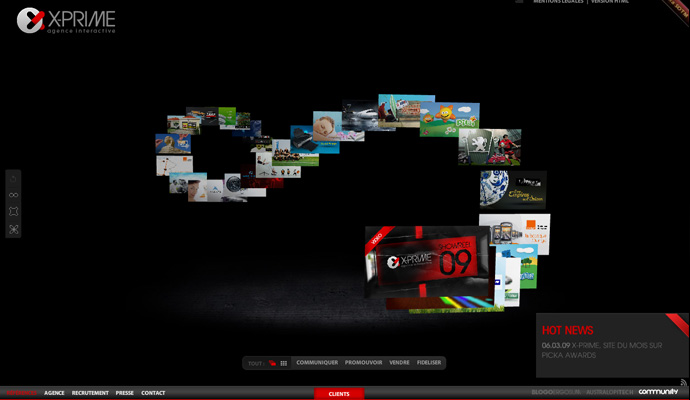Click the X-Prime logo
690x400 pixels.
[66, 21]
